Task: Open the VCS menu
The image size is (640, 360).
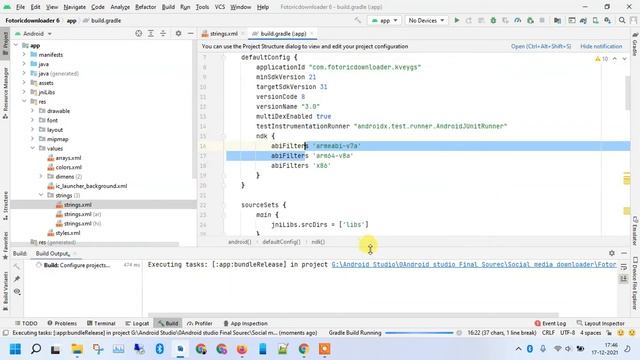Action: (220, 7)
